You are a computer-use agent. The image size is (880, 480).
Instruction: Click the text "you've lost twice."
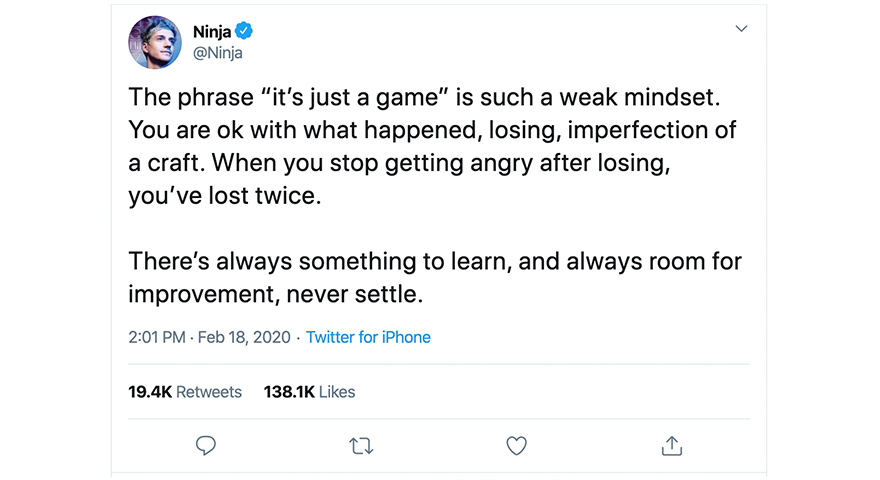(x=225, y=196)
